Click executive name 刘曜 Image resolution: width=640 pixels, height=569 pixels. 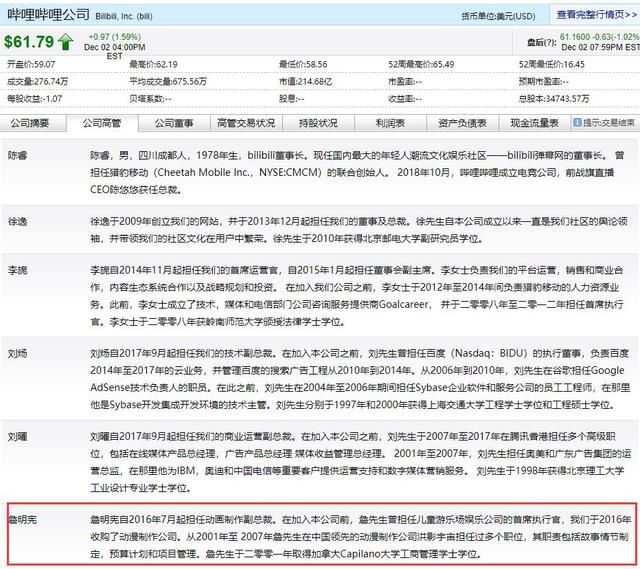coord(18,437)
